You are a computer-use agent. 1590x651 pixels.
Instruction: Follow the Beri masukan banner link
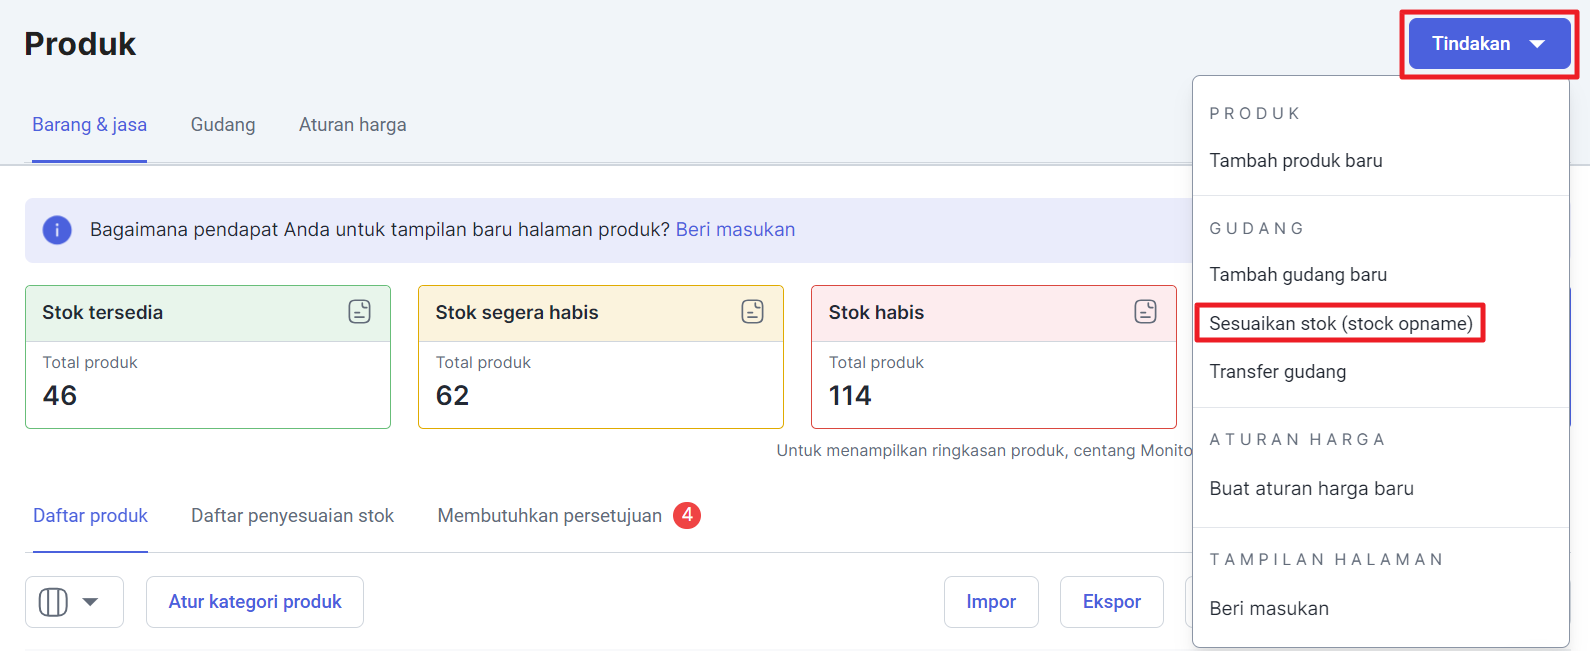pos(735,230)
